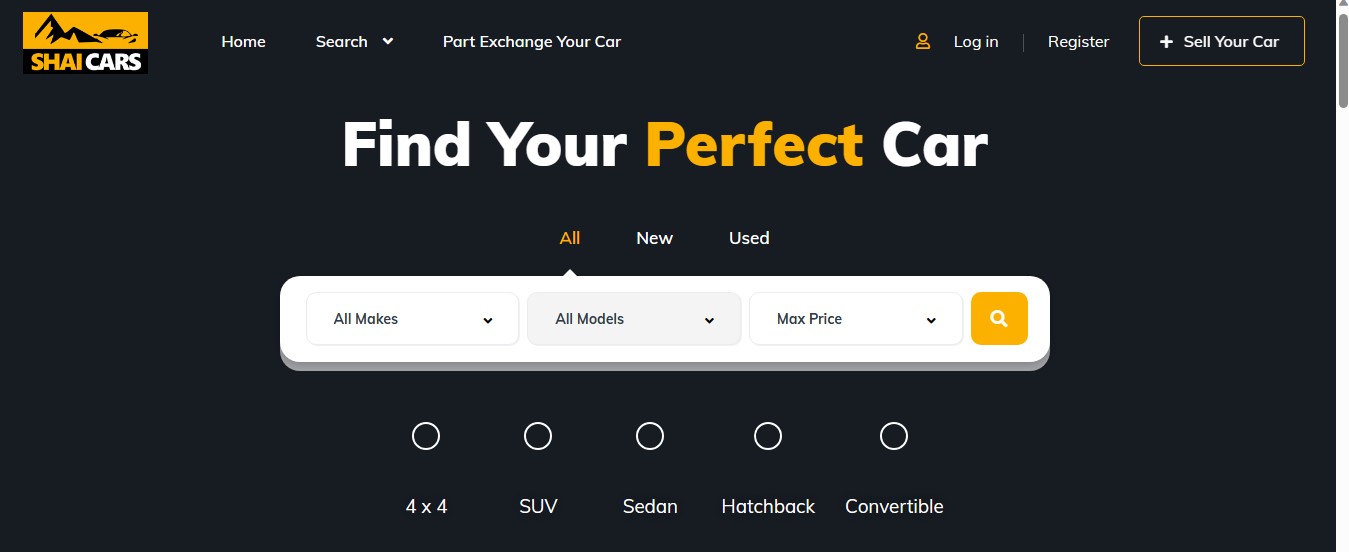The height and width of the screenshot is (552, 1349).
Task: Go to the Home page link
Action: [244, 41]
